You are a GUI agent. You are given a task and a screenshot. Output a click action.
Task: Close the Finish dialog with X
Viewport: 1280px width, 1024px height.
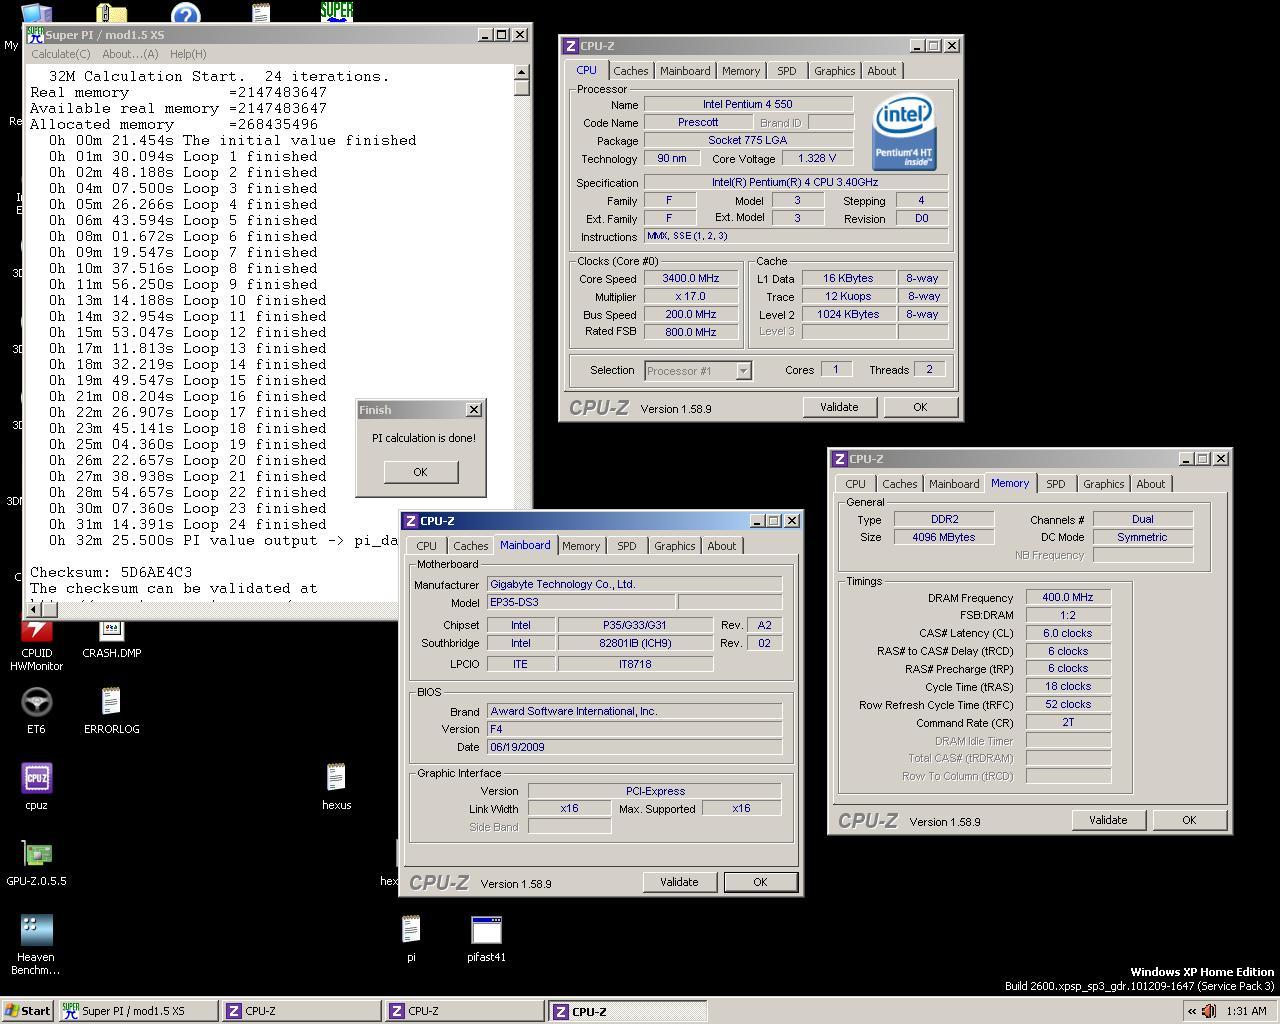474,409
